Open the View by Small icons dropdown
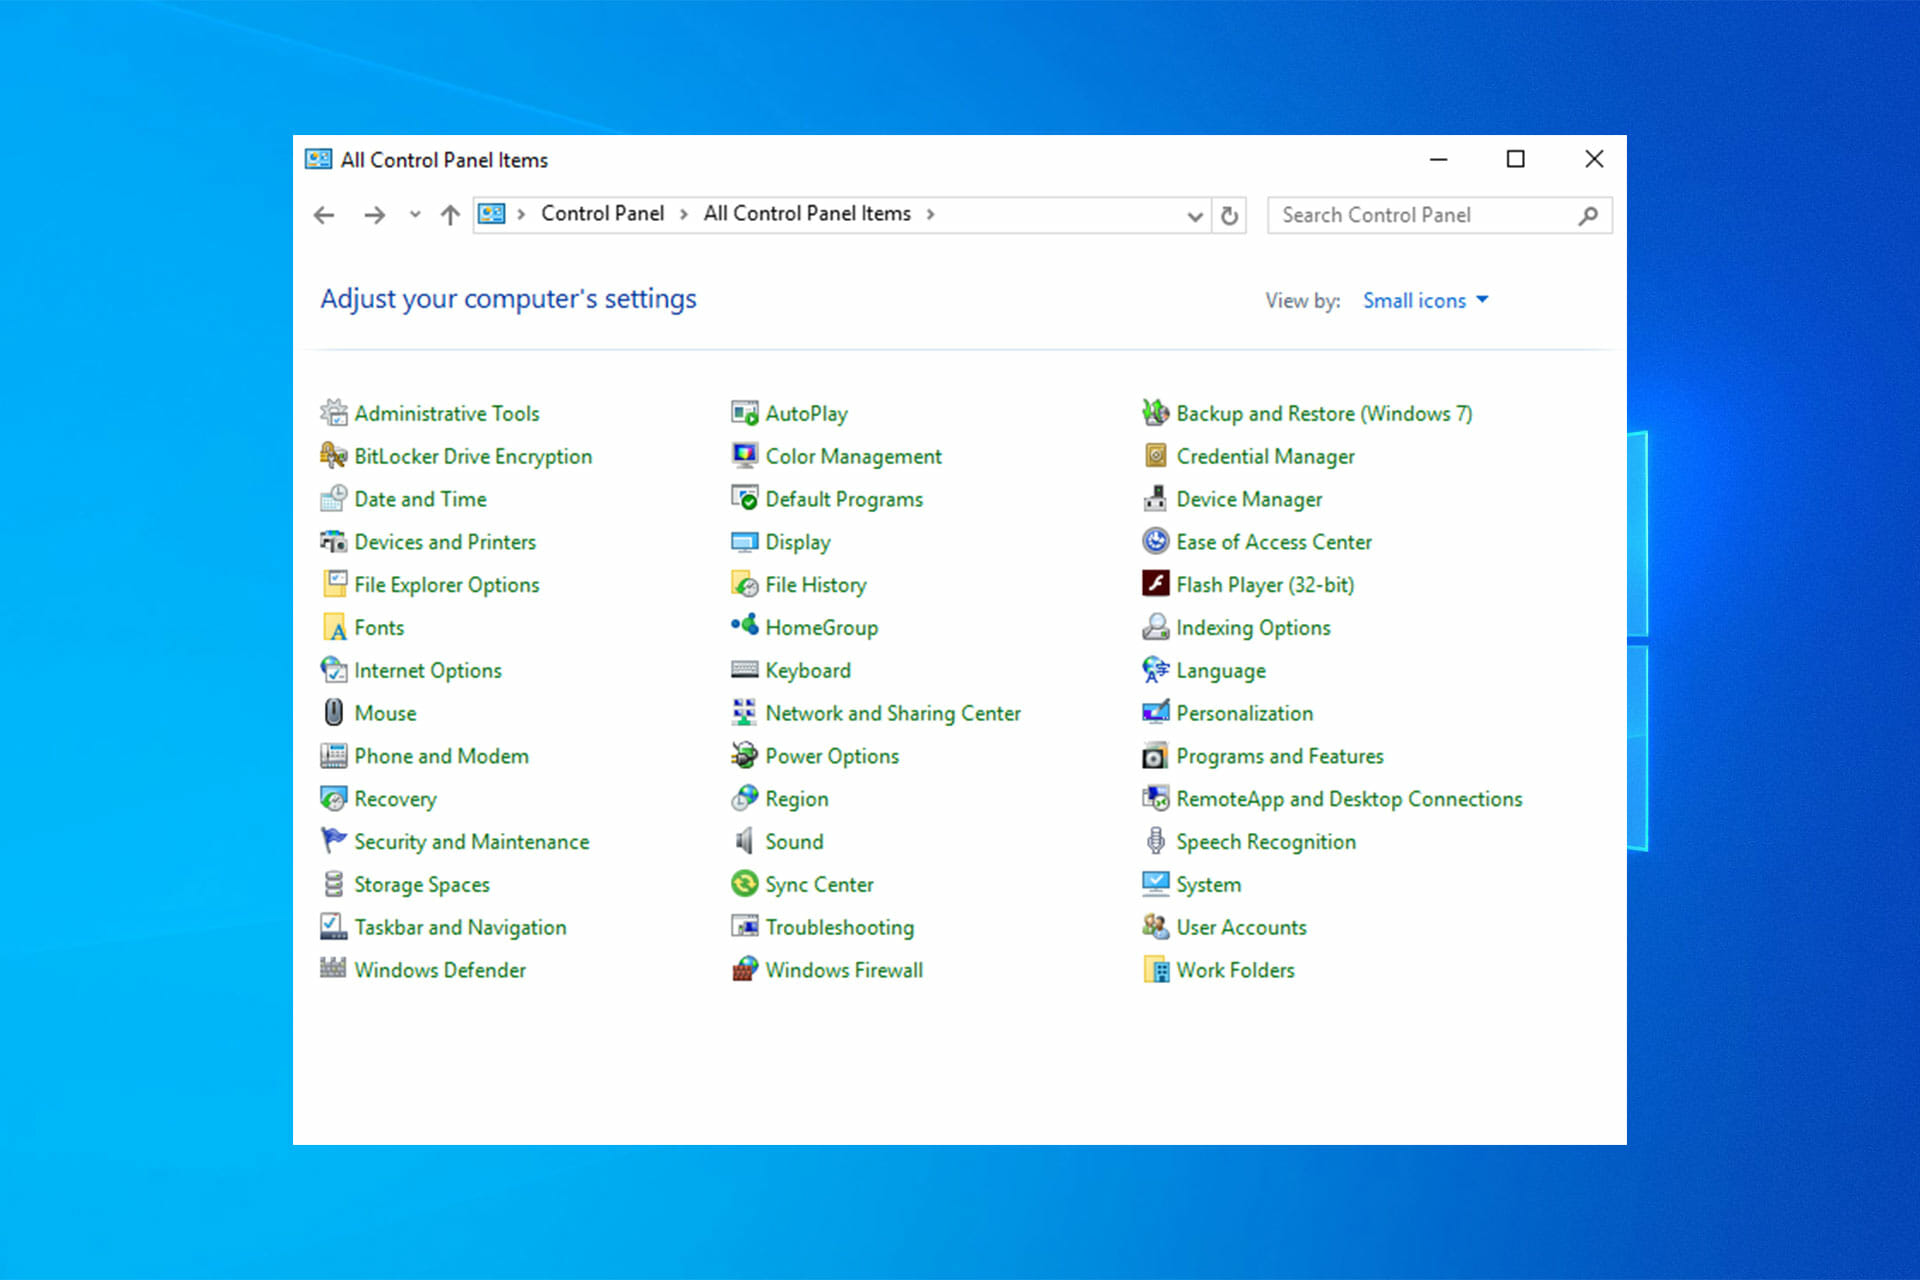The height and width of the screenshot is (1280, 1920). [1426, 301]
